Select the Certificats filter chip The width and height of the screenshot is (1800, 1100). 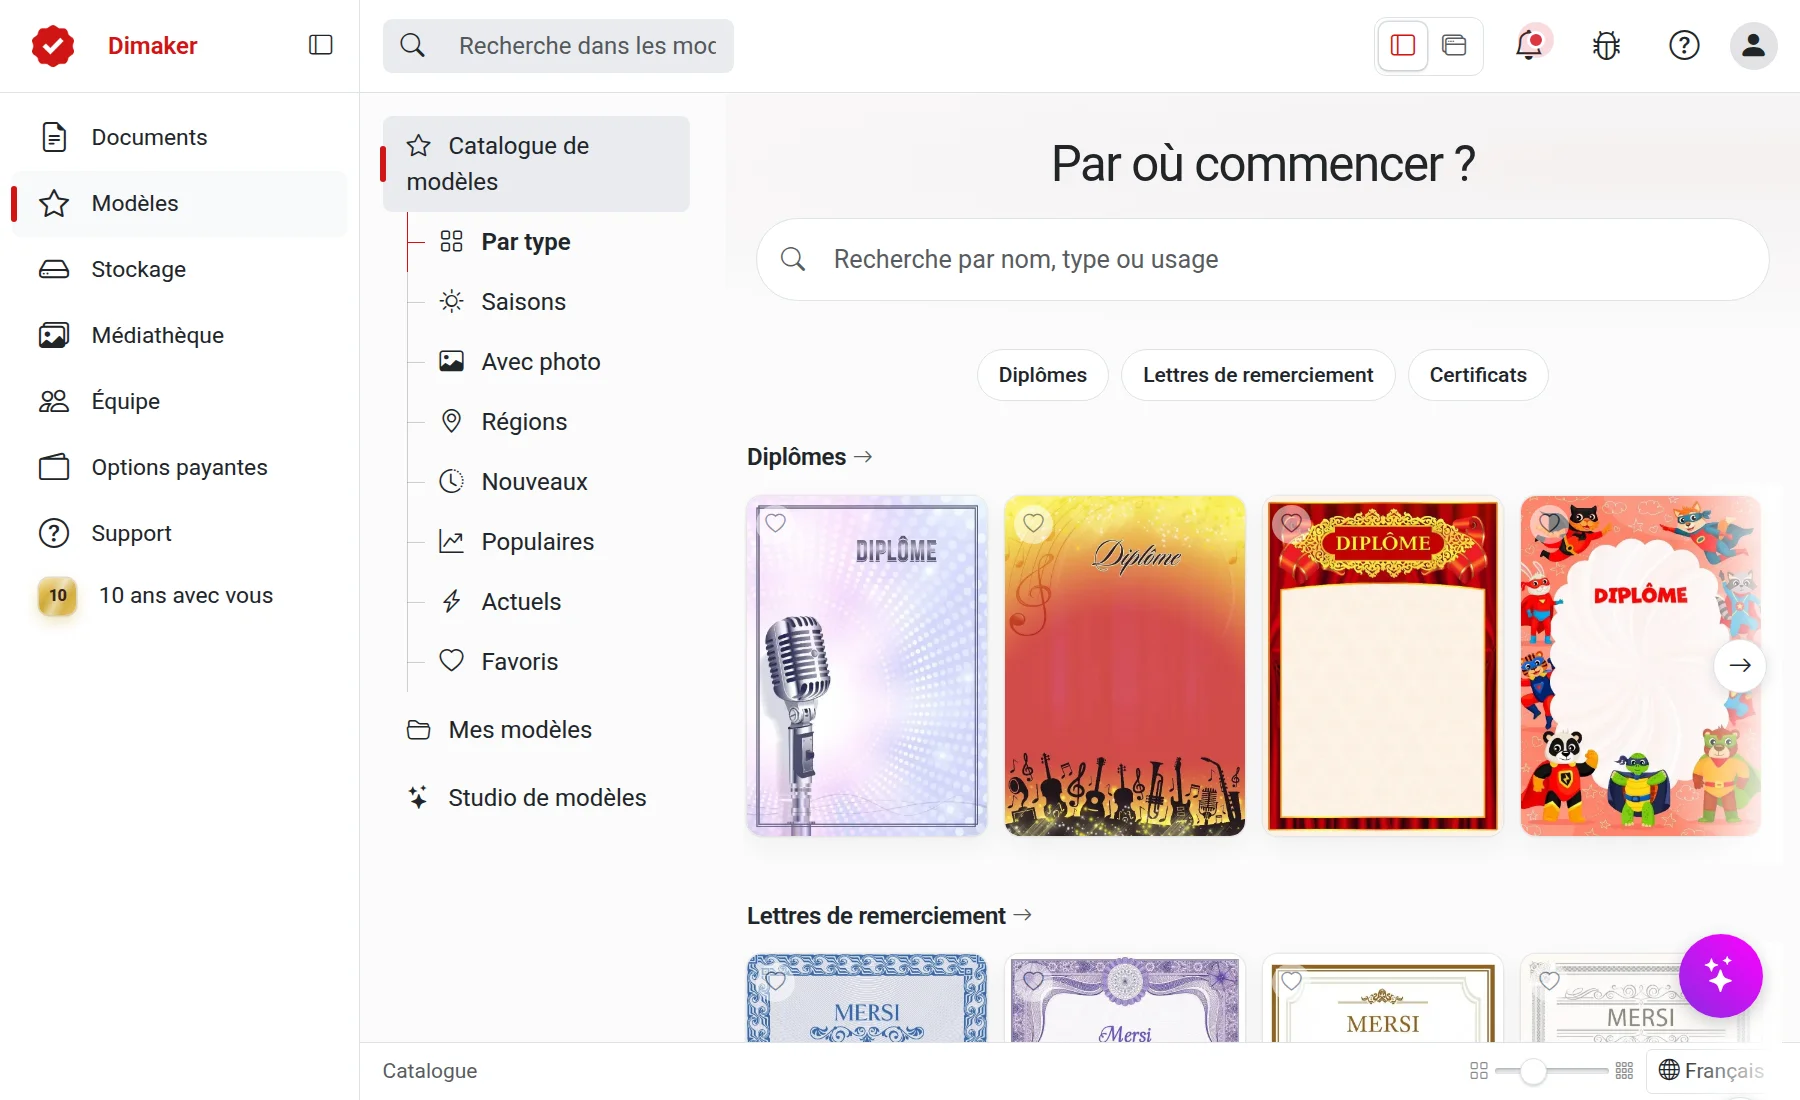[1478, 375]
